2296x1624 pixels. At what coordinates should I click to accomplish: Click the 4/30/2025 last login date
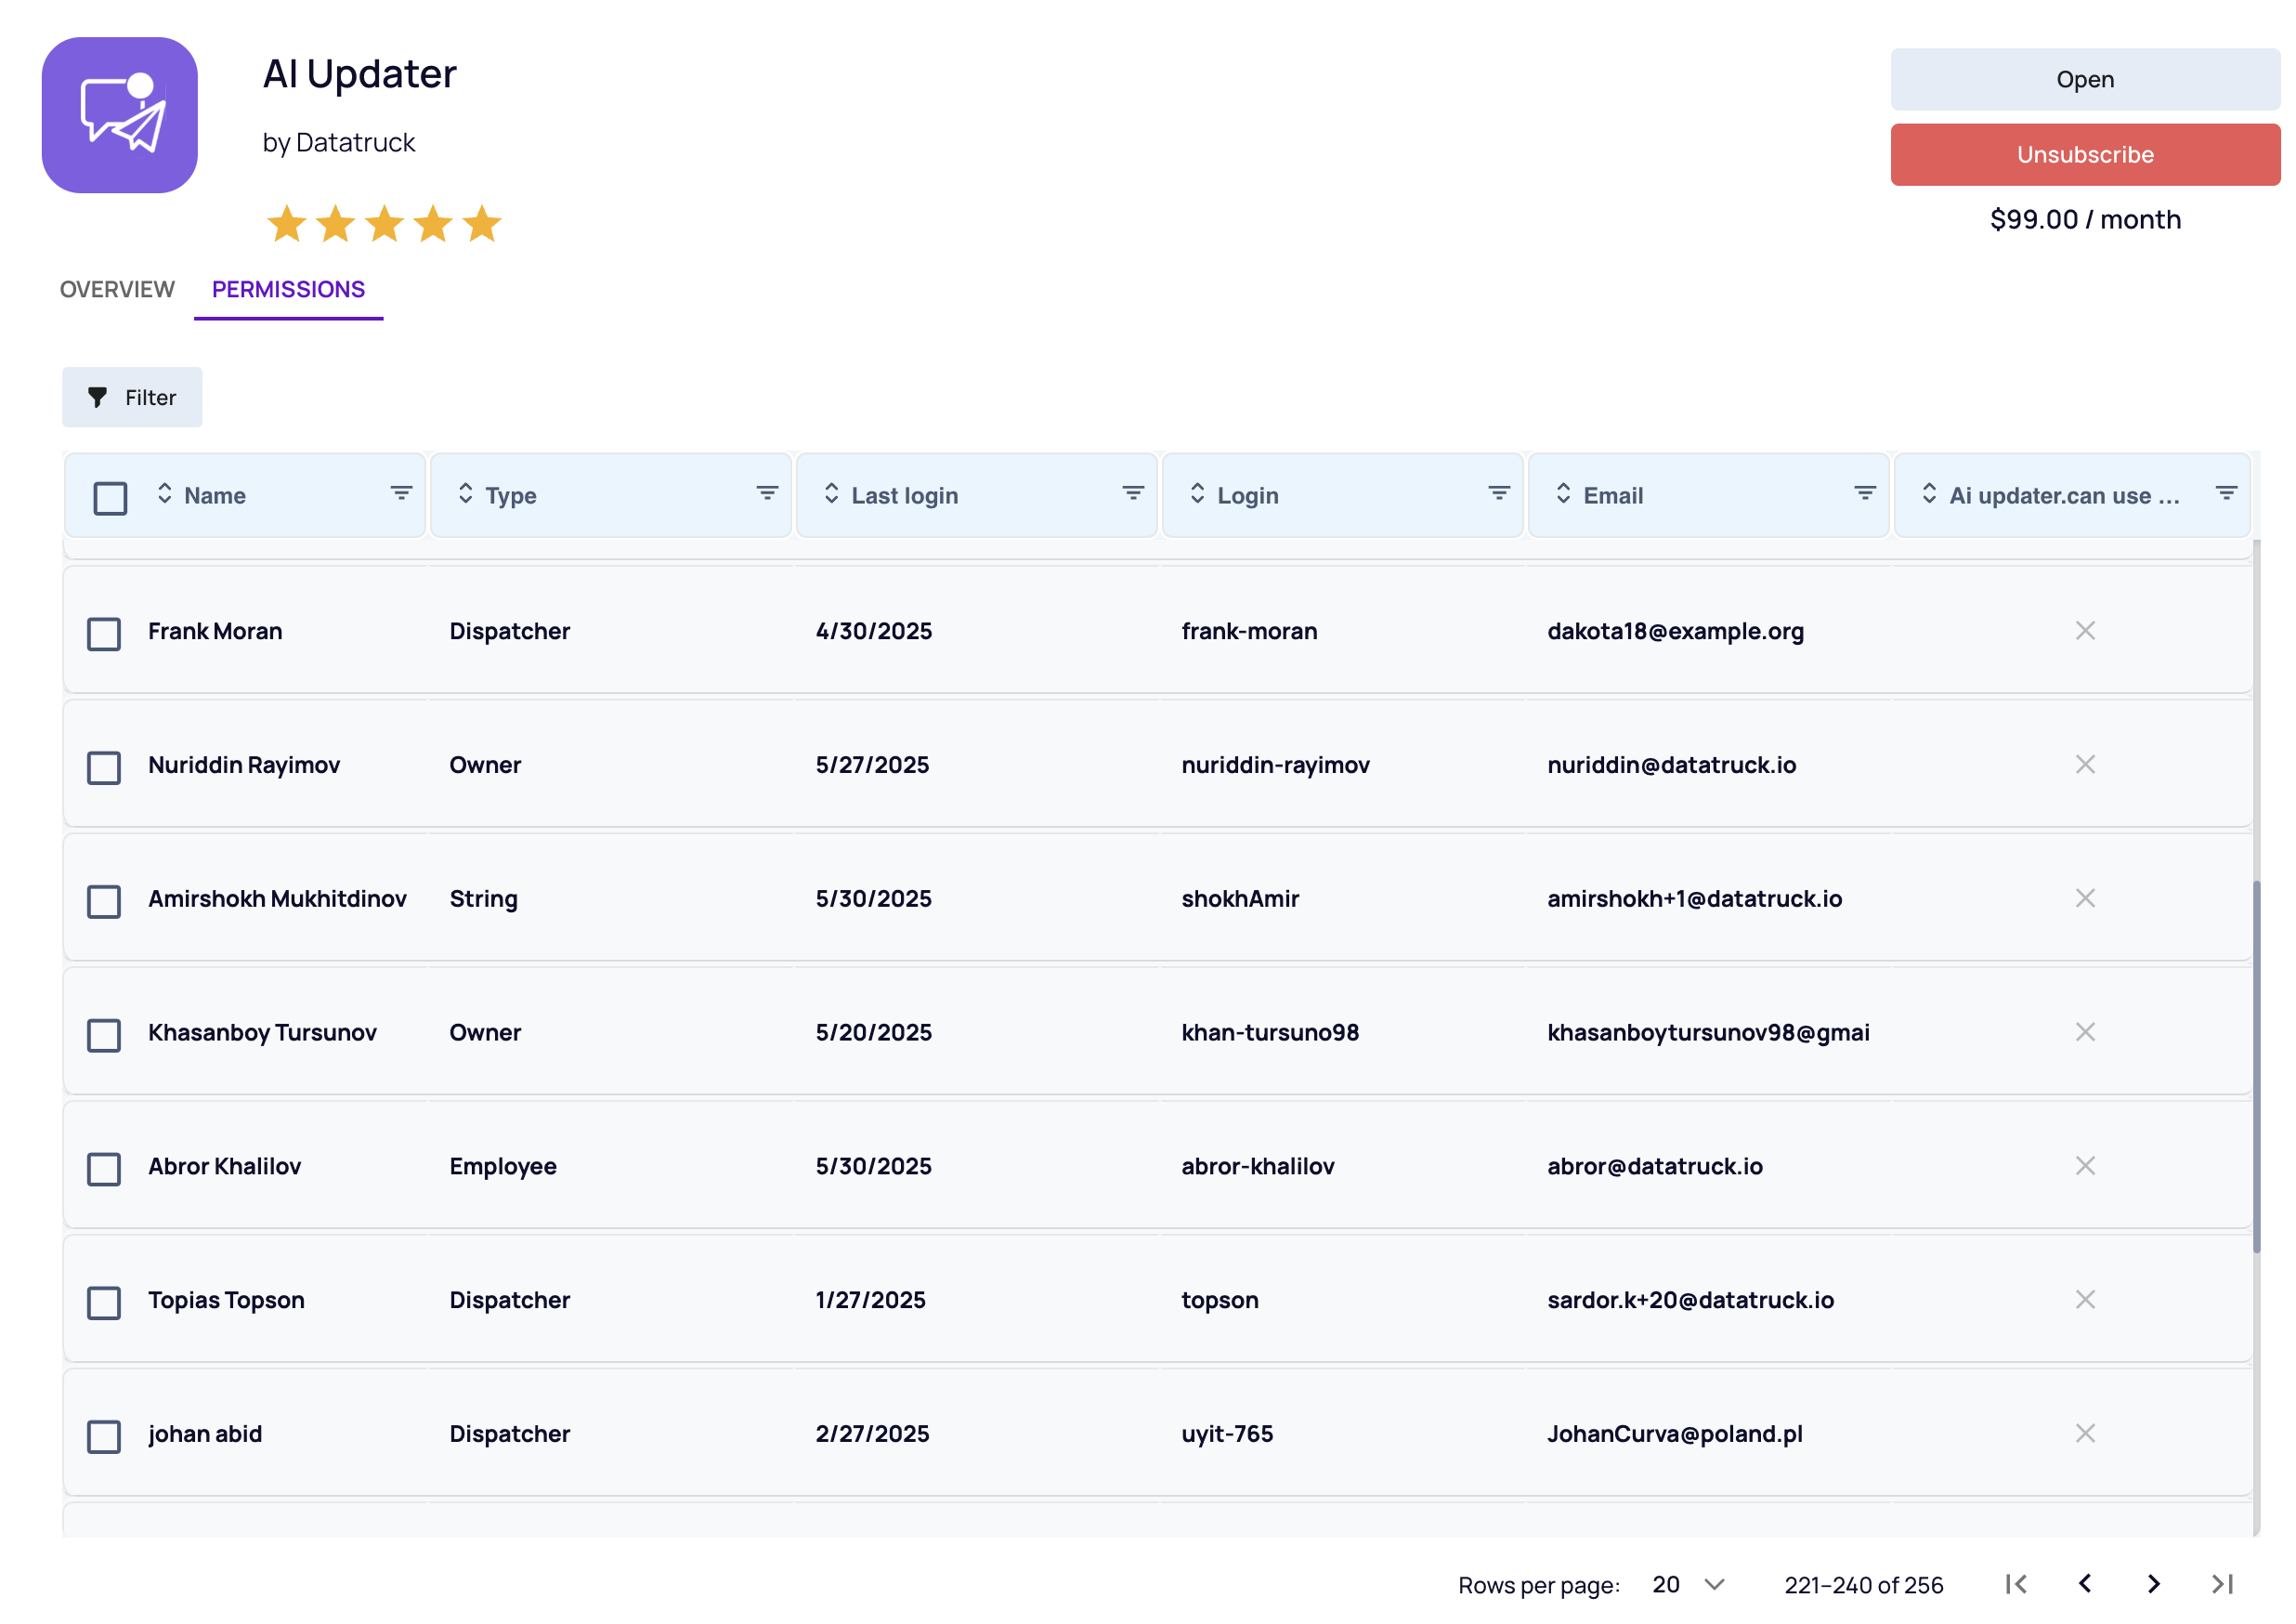(873, 631)
